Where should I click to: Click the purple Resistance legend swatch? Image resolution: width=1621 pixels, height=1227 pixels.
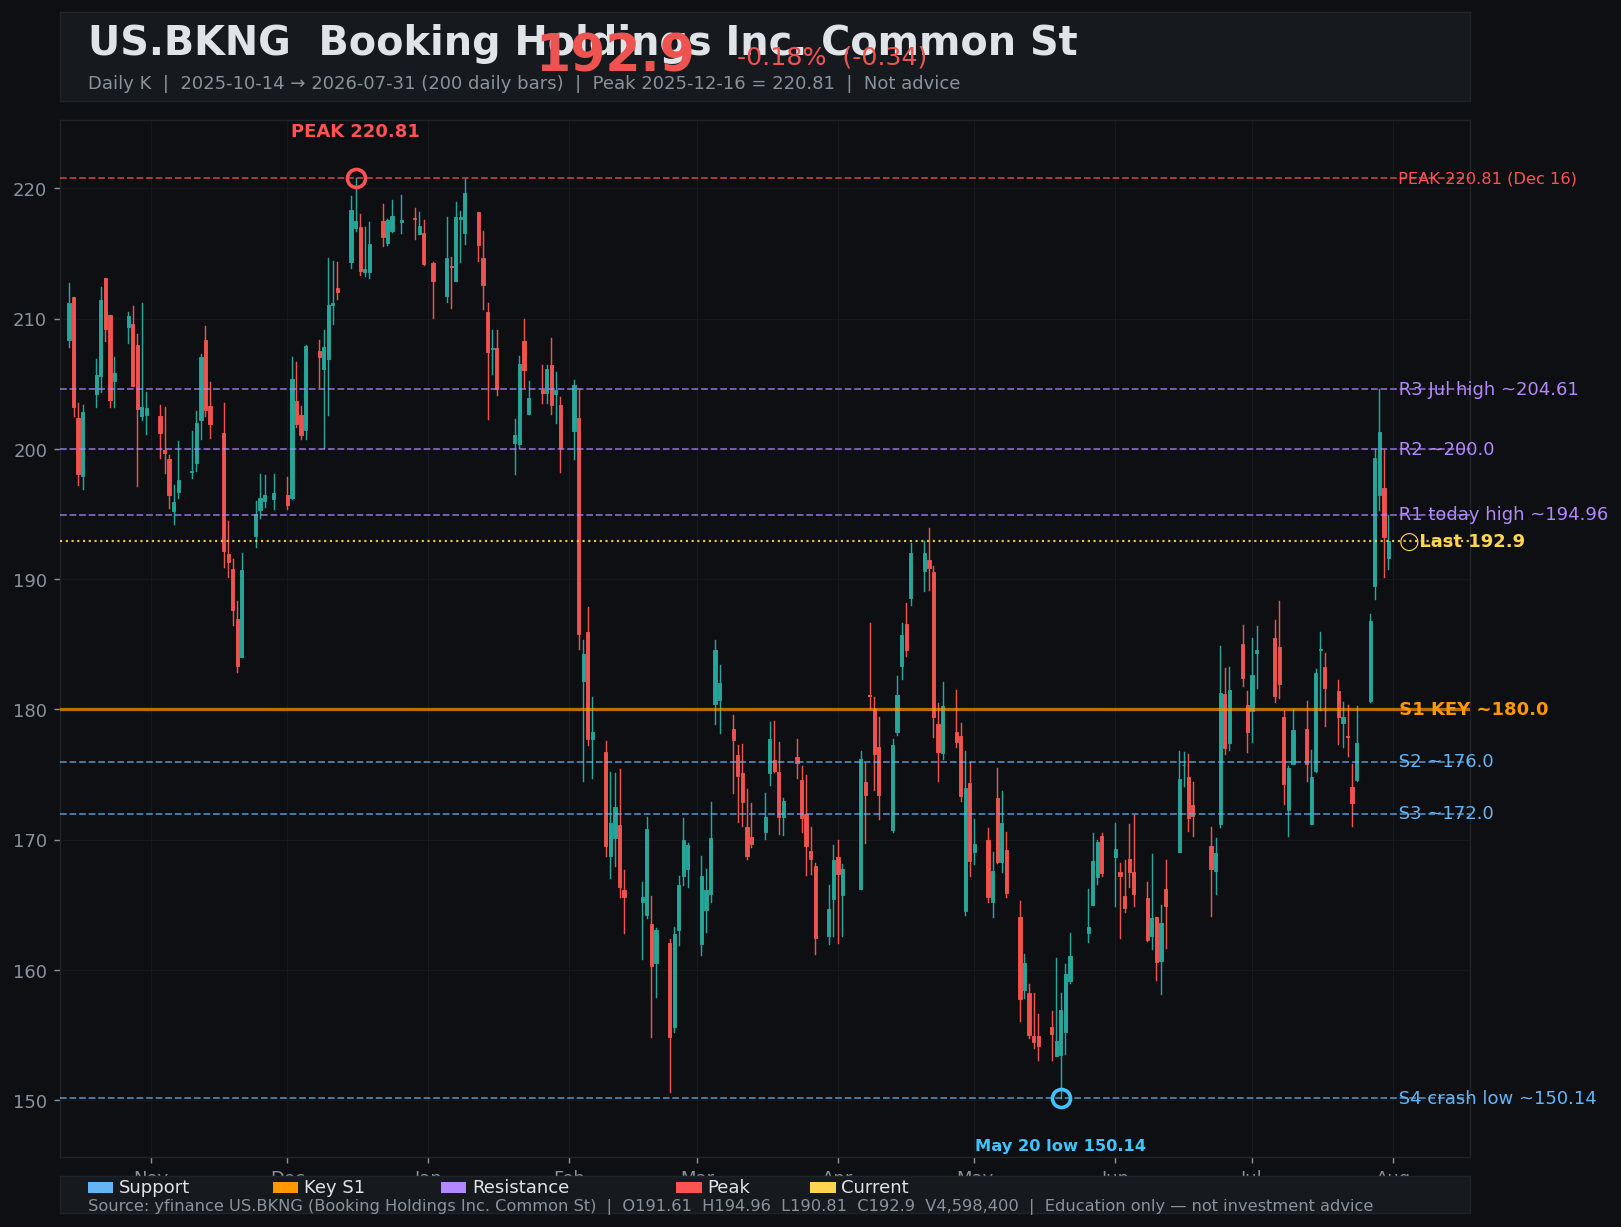tap(454, 1187)
